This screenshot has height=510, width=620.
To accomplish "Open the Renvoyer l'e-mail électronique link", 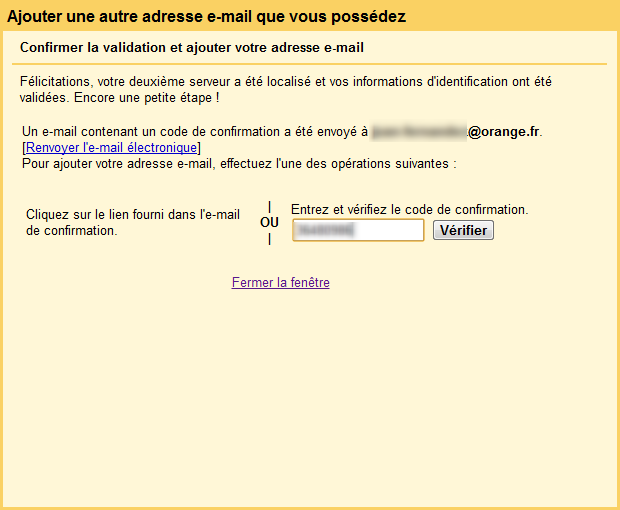I will [112, 147].
